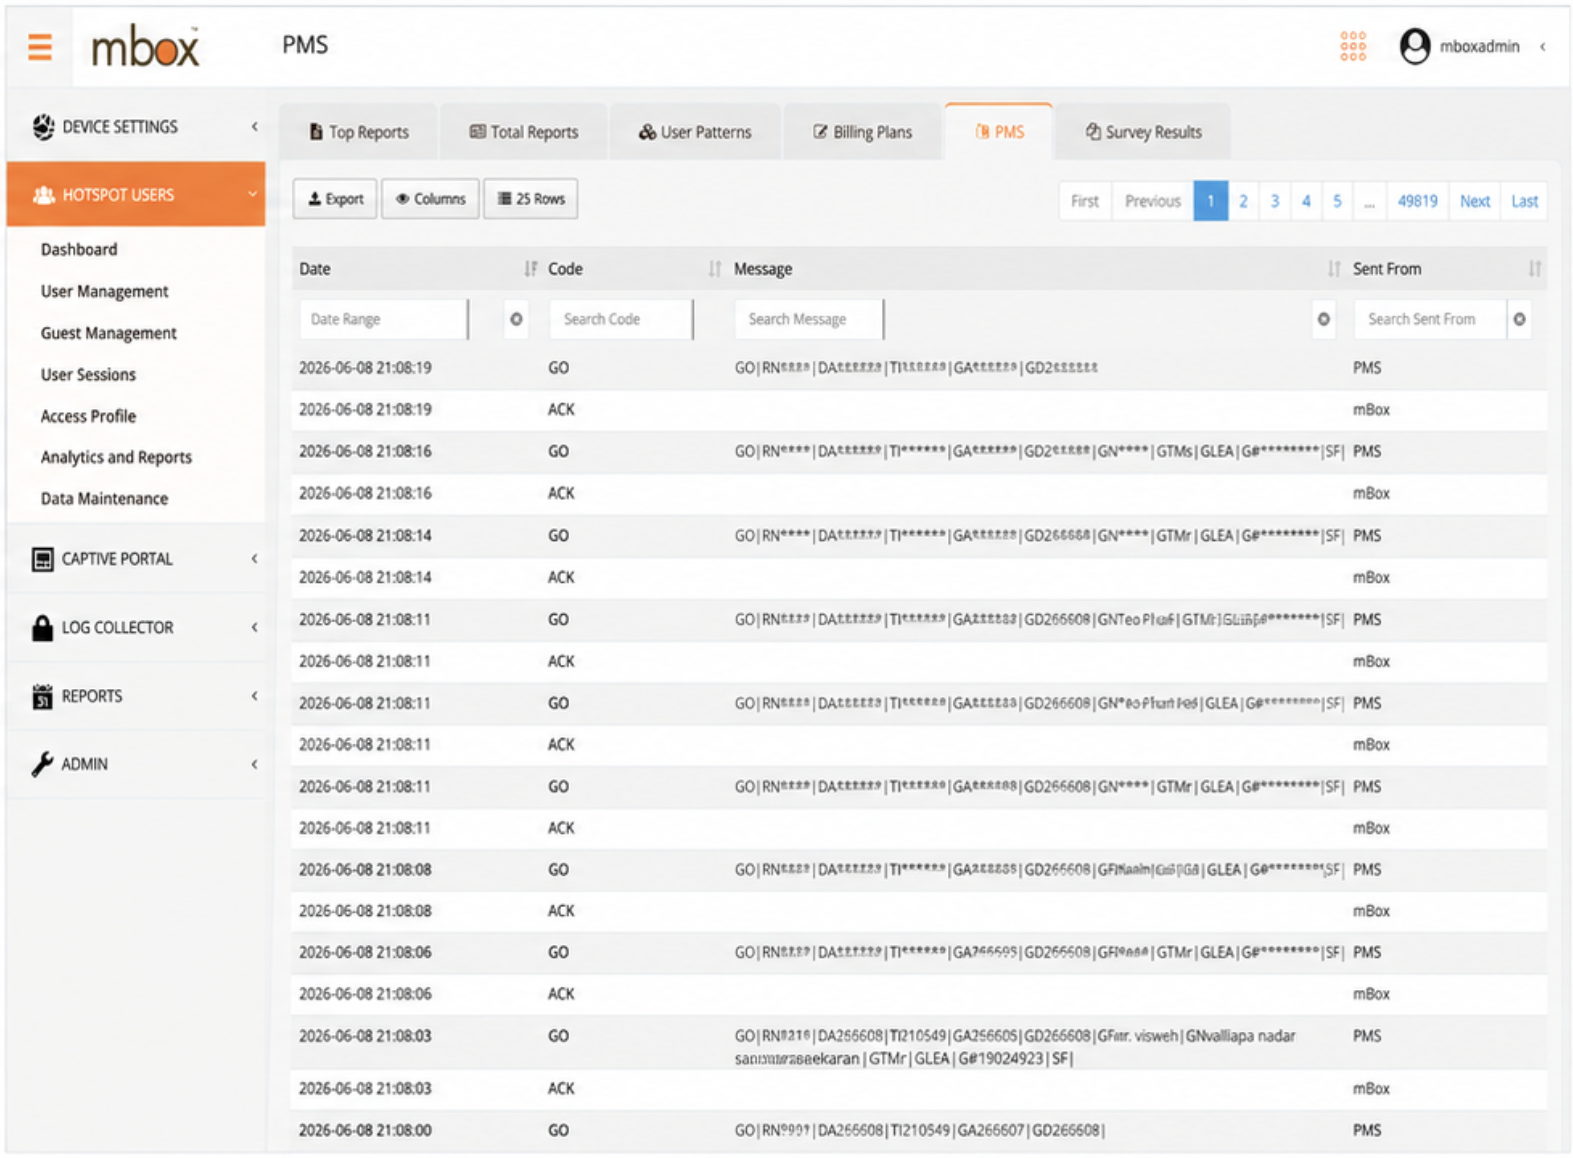Sort by the Sent From column
The width and height of the screenshot is (1573, 1158).
click(x=1534, y=269)
